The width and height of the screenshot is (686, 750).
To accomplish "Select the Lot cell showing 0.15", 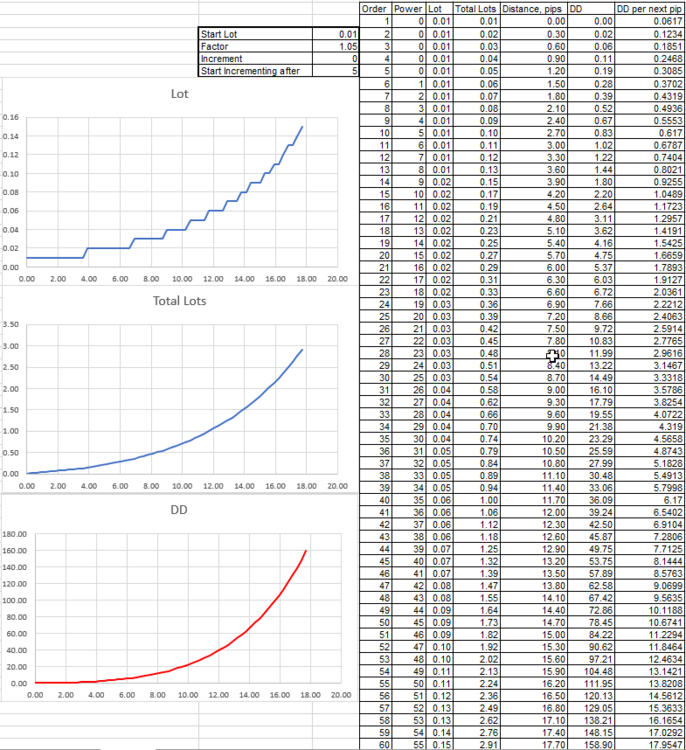I will point(439,745).
